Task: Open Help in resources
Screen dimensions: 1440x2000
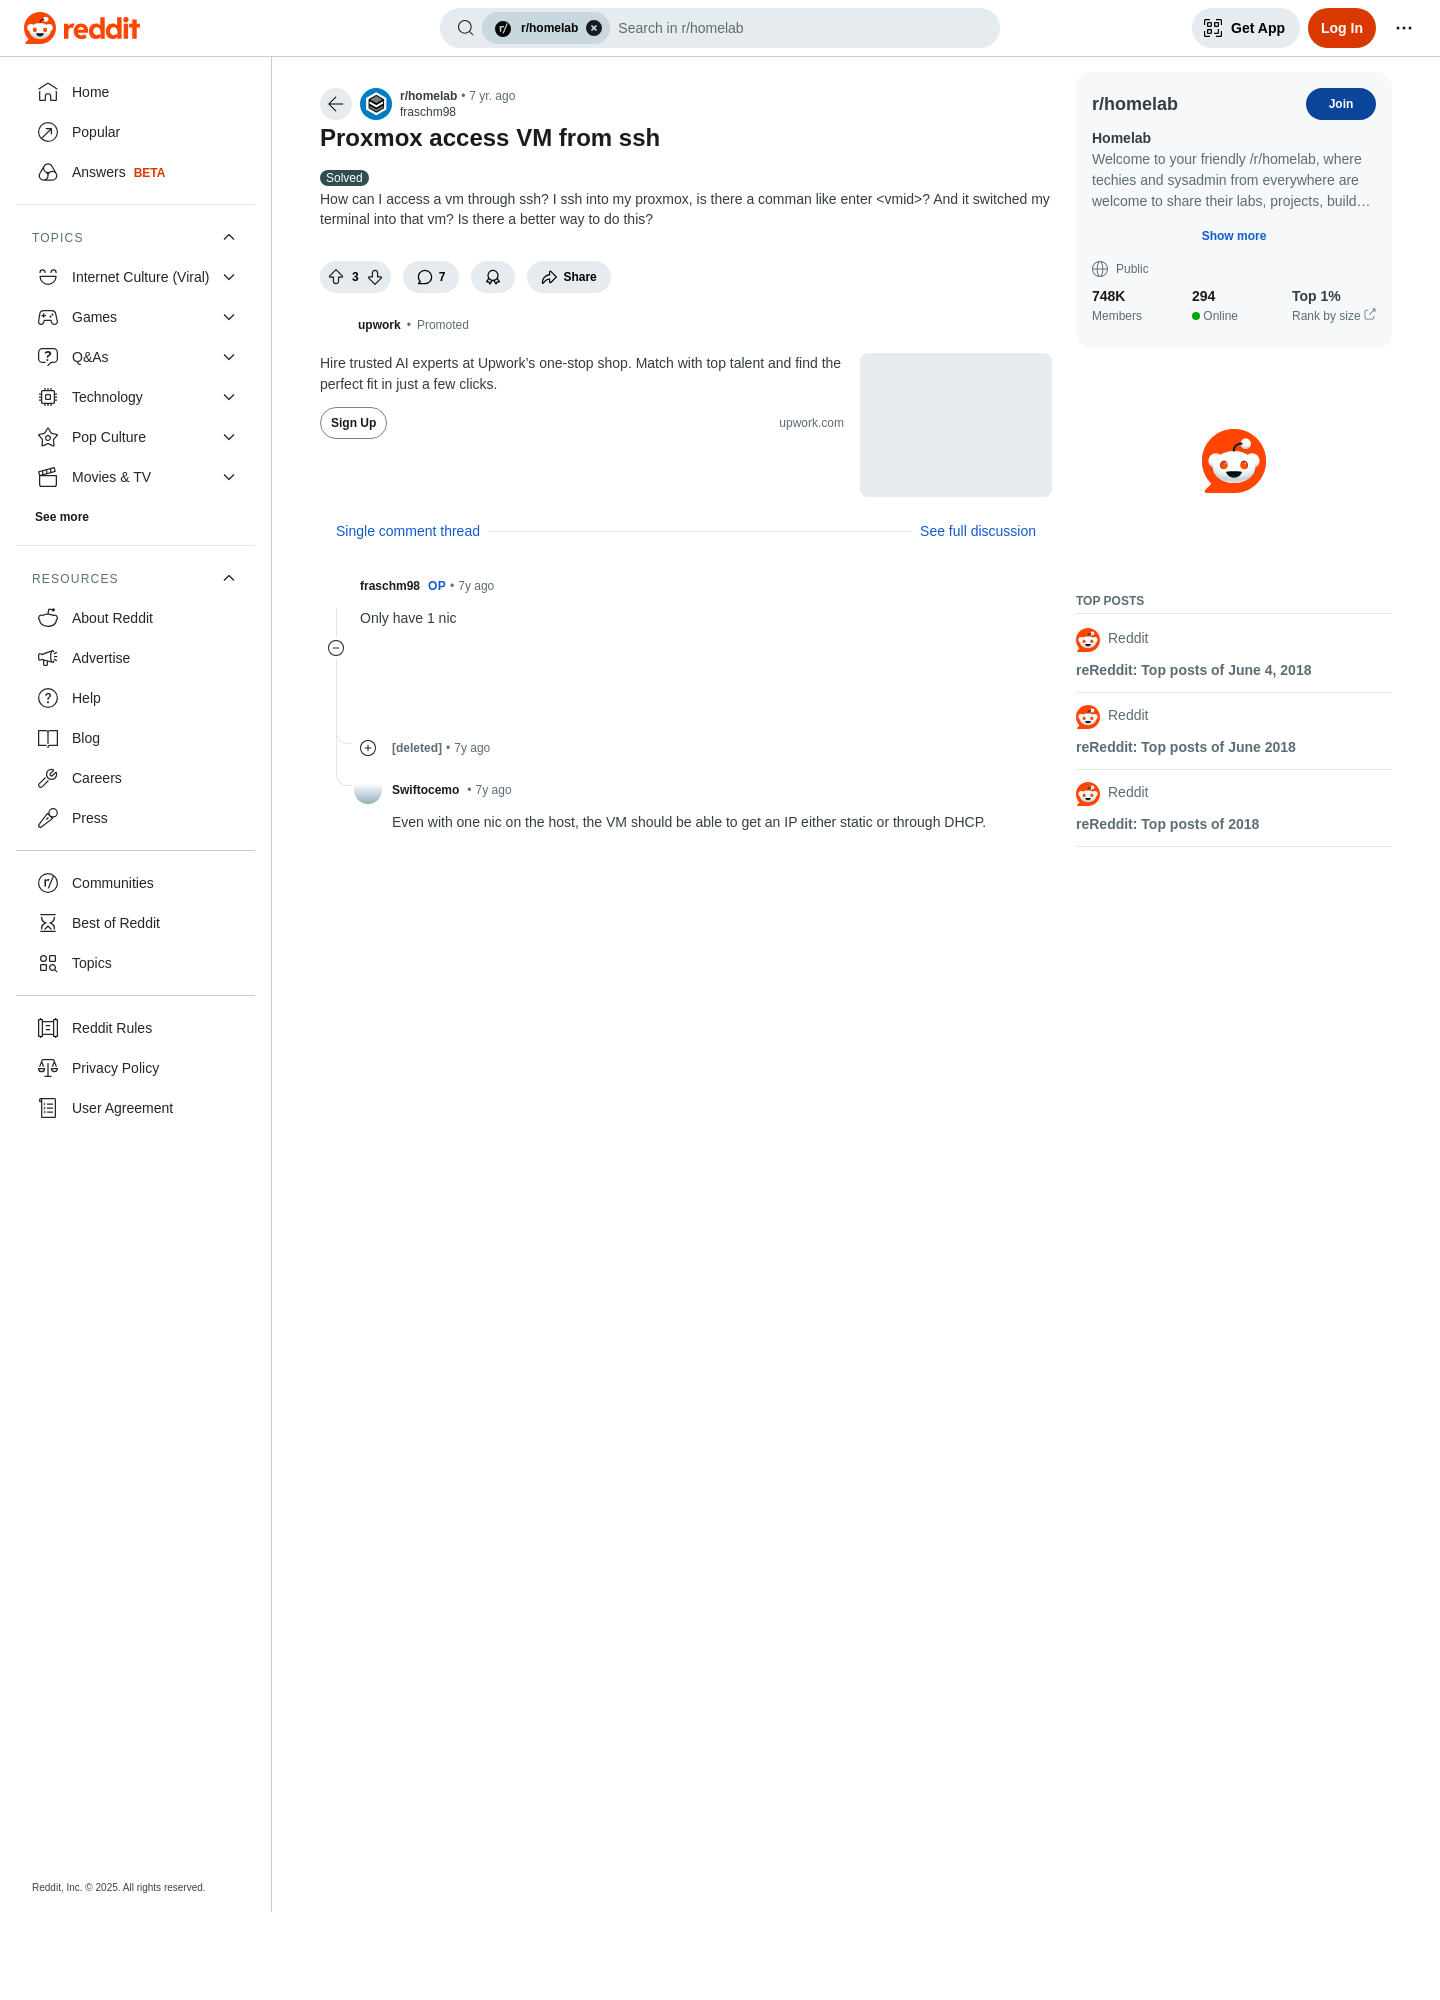Action: pos(136,698)
